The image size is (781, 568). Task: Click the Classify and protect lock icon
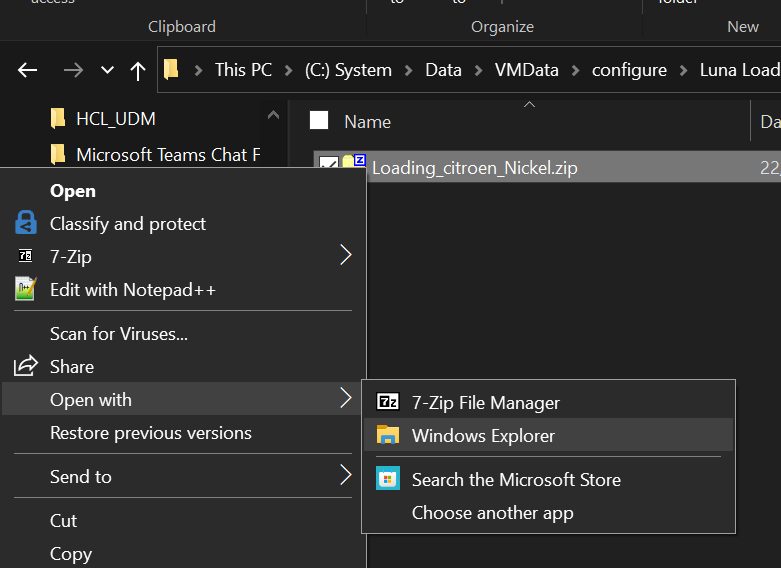(26, 222)
